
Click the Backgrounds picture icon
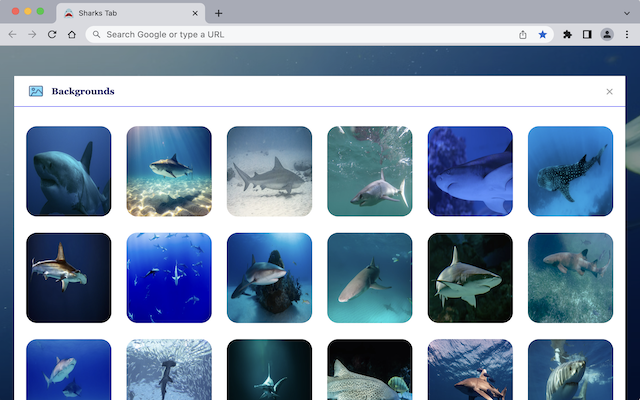(36, 91)
